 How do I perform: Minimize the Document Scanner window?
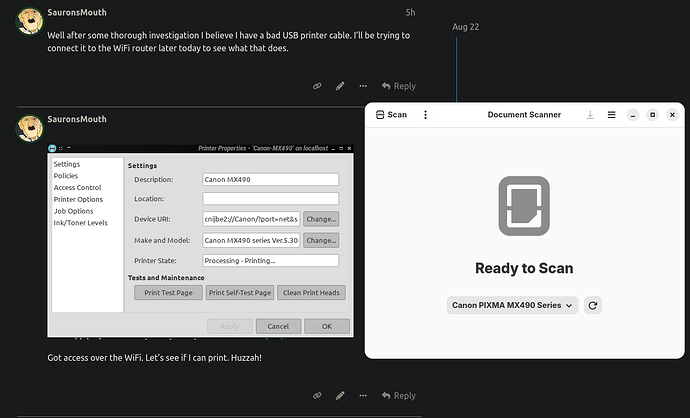[x=632, y=115]
